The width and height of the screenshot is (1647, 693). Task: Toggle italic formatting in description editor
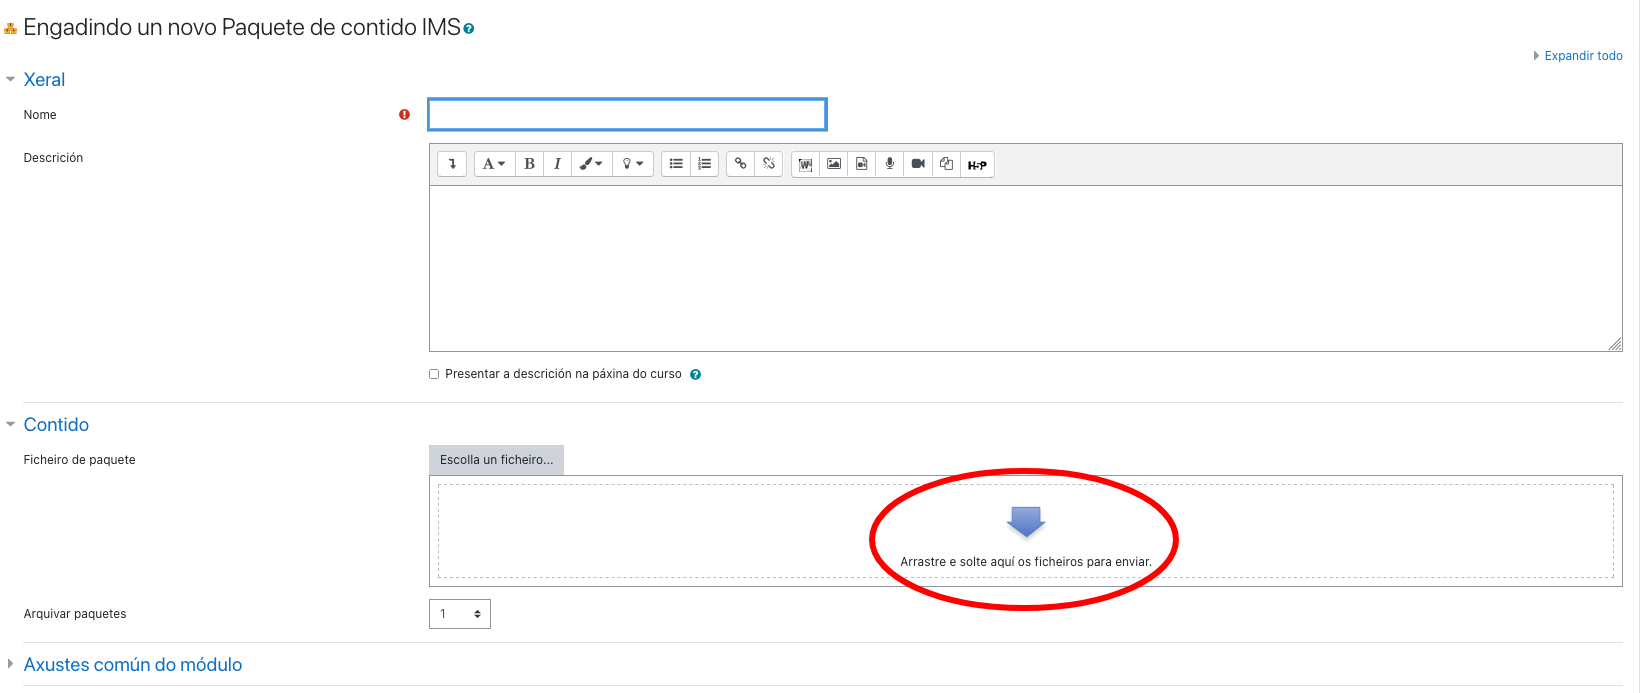click(557, 164)
